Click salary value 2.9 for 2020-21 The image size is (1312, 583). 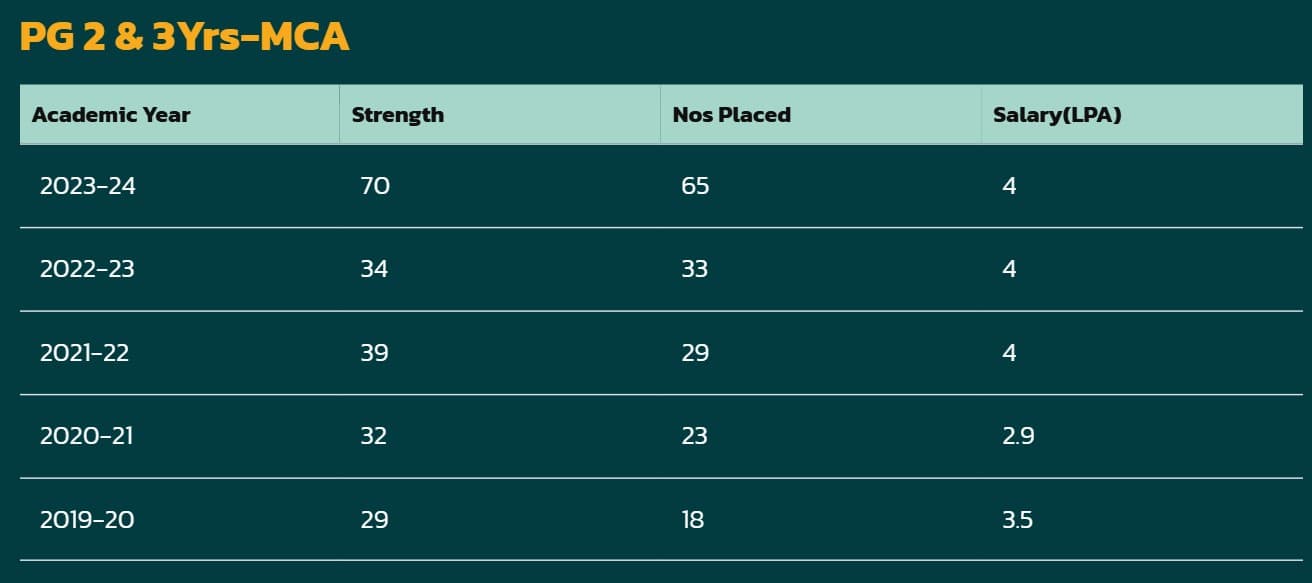(x=1017, y=436)
